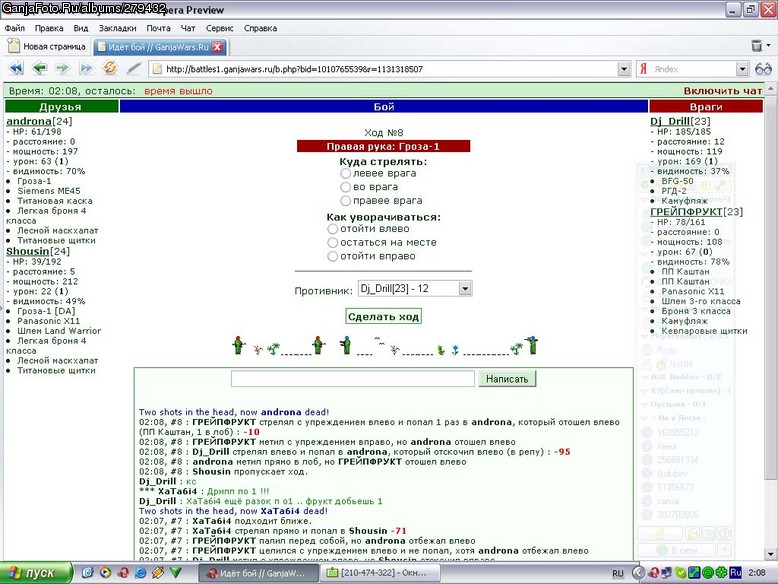Click the page icon in the address bar
Screen dimensions: 778x584
[x=157, y=69]
